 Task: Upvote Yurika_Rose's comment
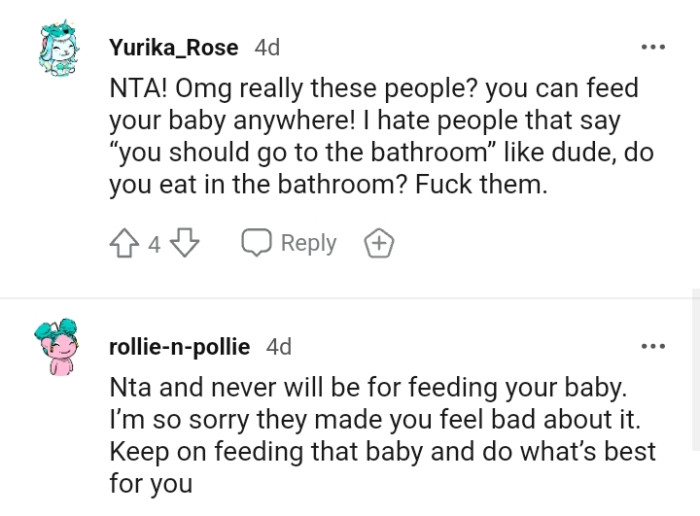coord(126,244)
